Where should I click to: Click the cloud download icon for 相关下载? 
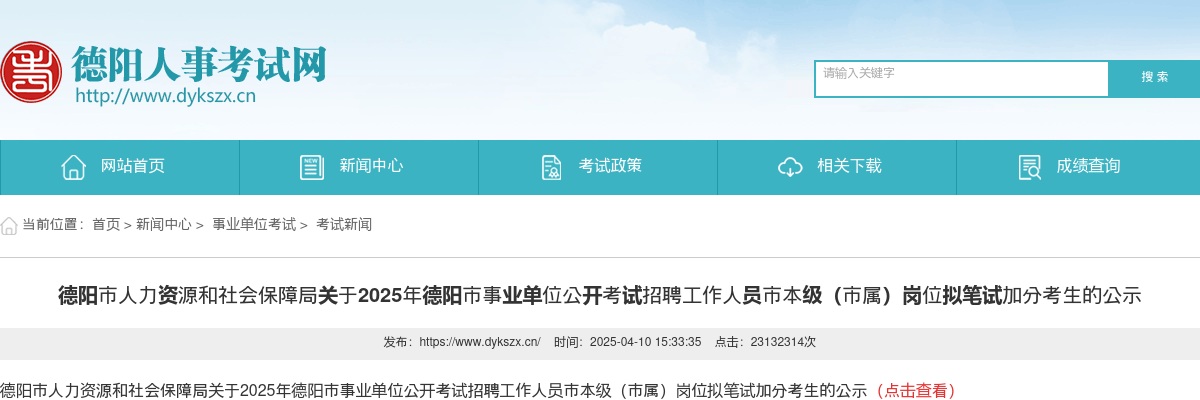790,167
